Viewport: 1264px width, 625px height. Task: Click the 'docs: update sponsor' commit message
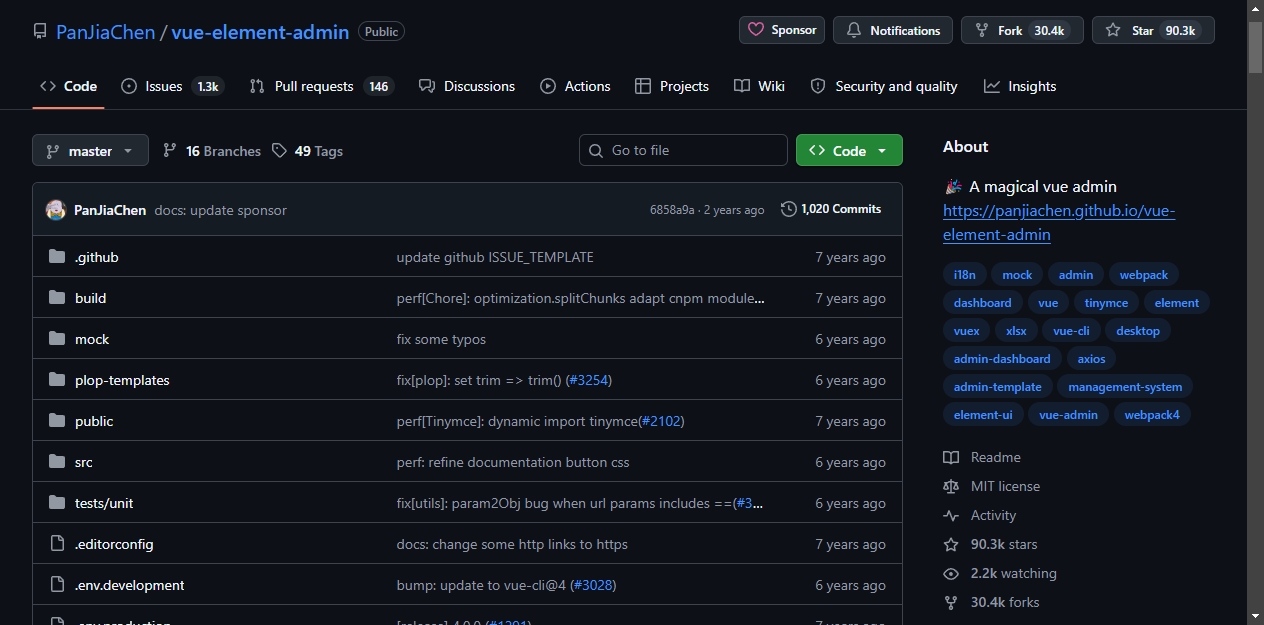pos(220,210)
